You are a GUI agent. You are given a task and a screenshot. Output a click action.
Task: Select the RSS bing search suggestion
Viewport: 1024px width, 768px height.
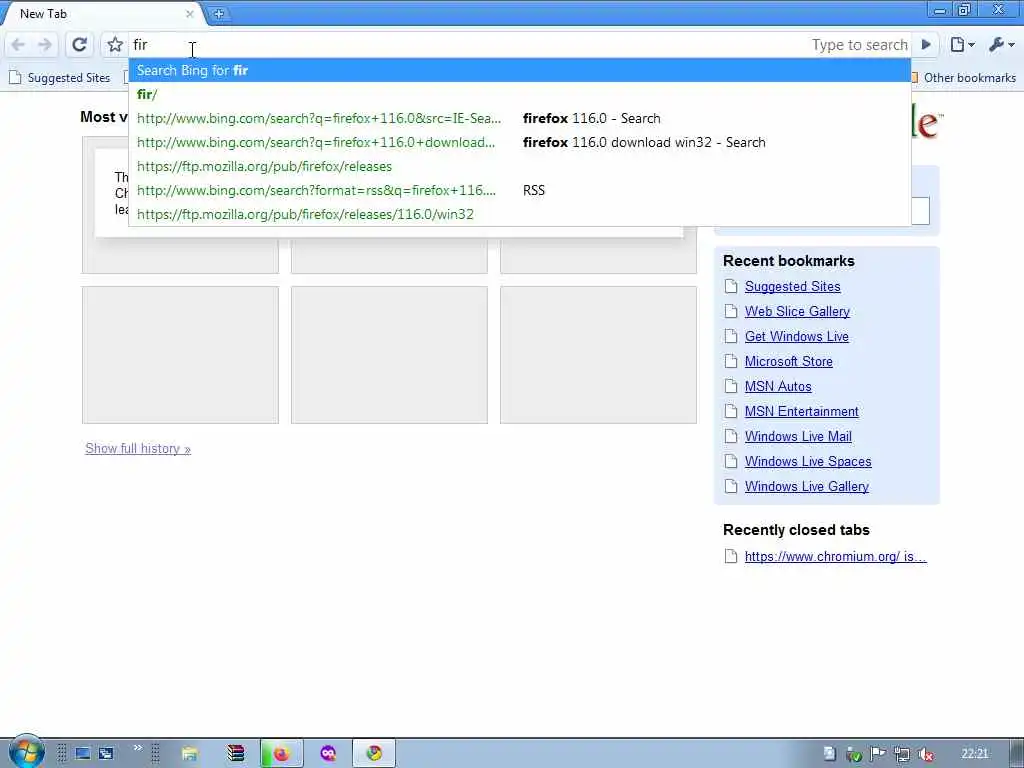point(519,190)
